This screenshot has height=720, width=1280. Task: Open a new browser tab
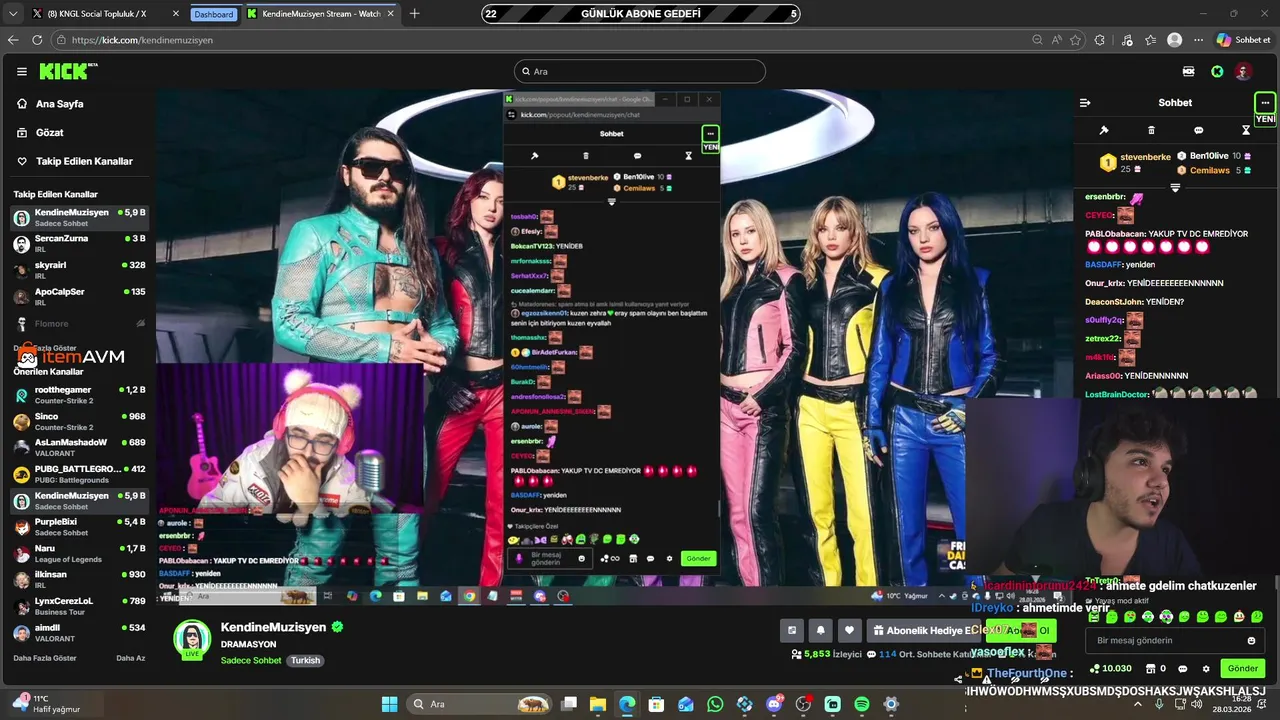(x=414, y=14)
